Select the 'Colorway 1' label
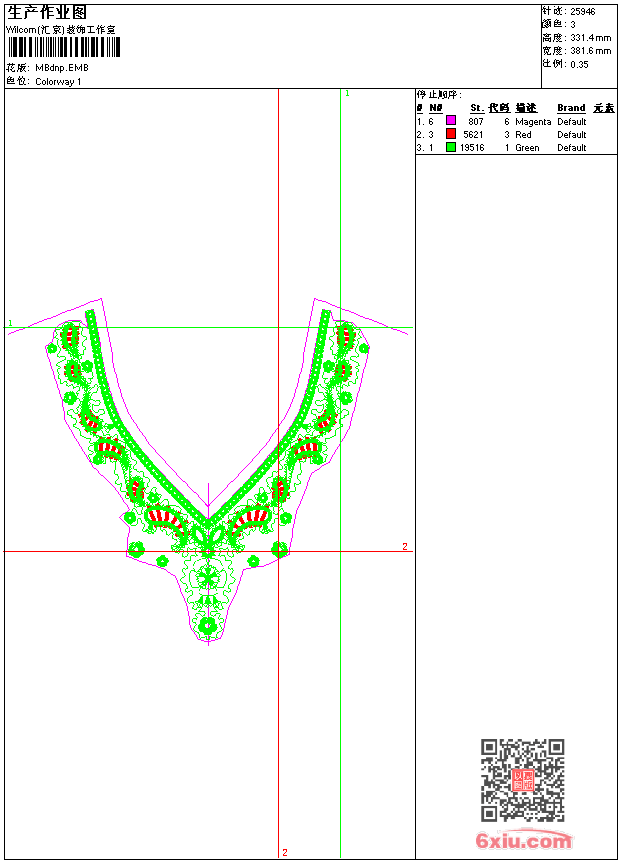This screenshot has width=620, height=860. coord(58,81)
